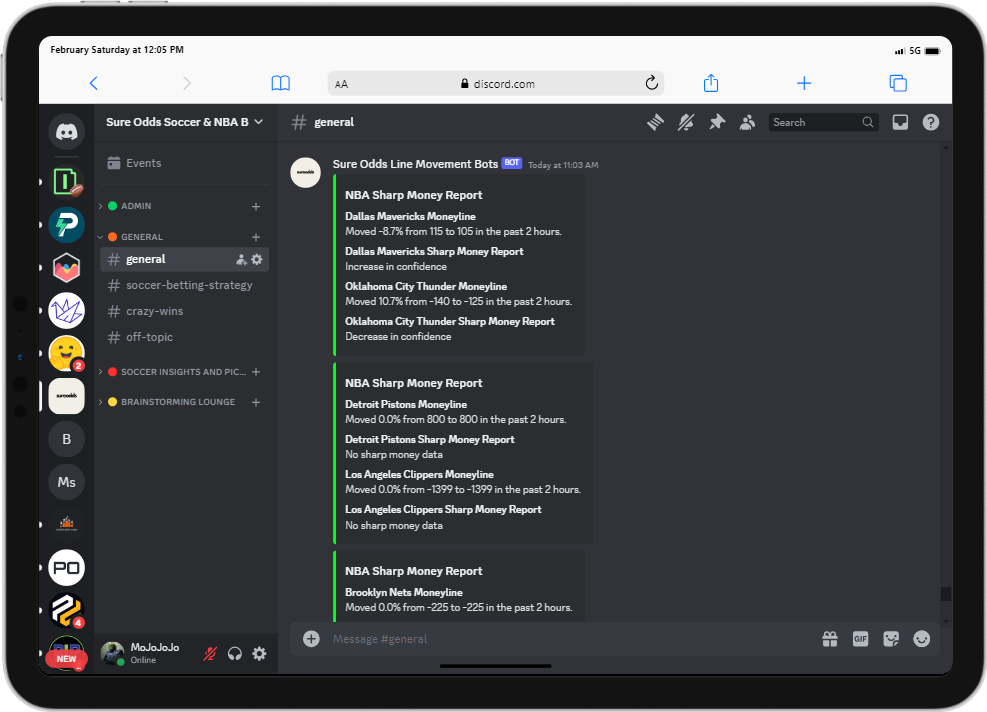Open the Ms server icon
Image resolution: width=987 pixels, height=712 pixels.
pyautogui.click(x=66, y=482)
